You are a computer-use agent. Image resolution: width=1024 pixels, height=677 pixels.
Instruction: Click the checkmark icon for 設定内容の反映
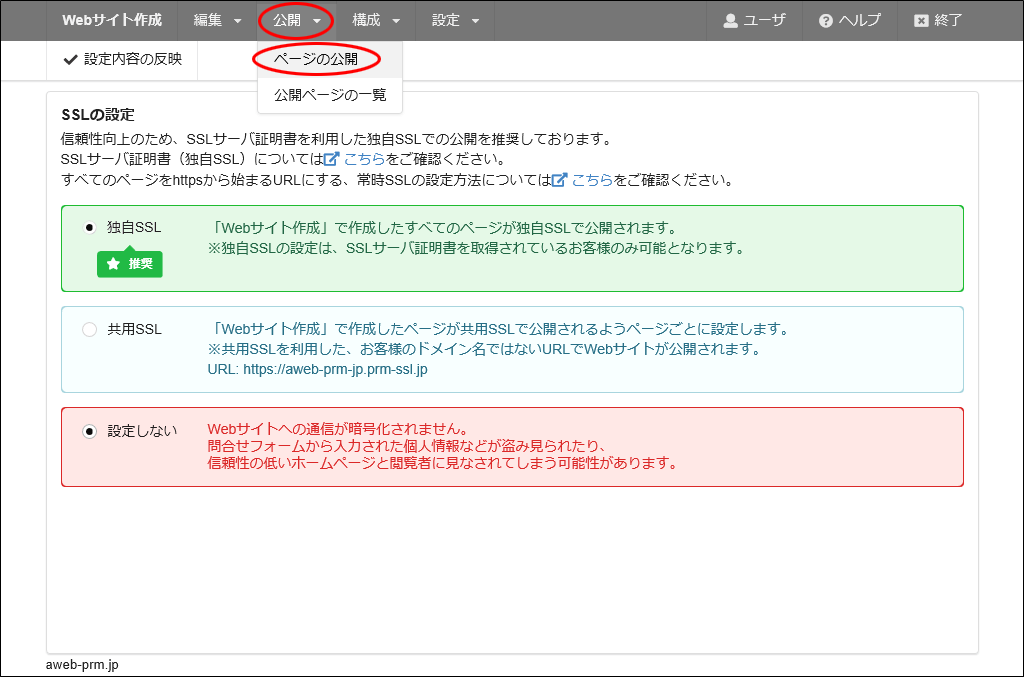[x=70, y=60]
